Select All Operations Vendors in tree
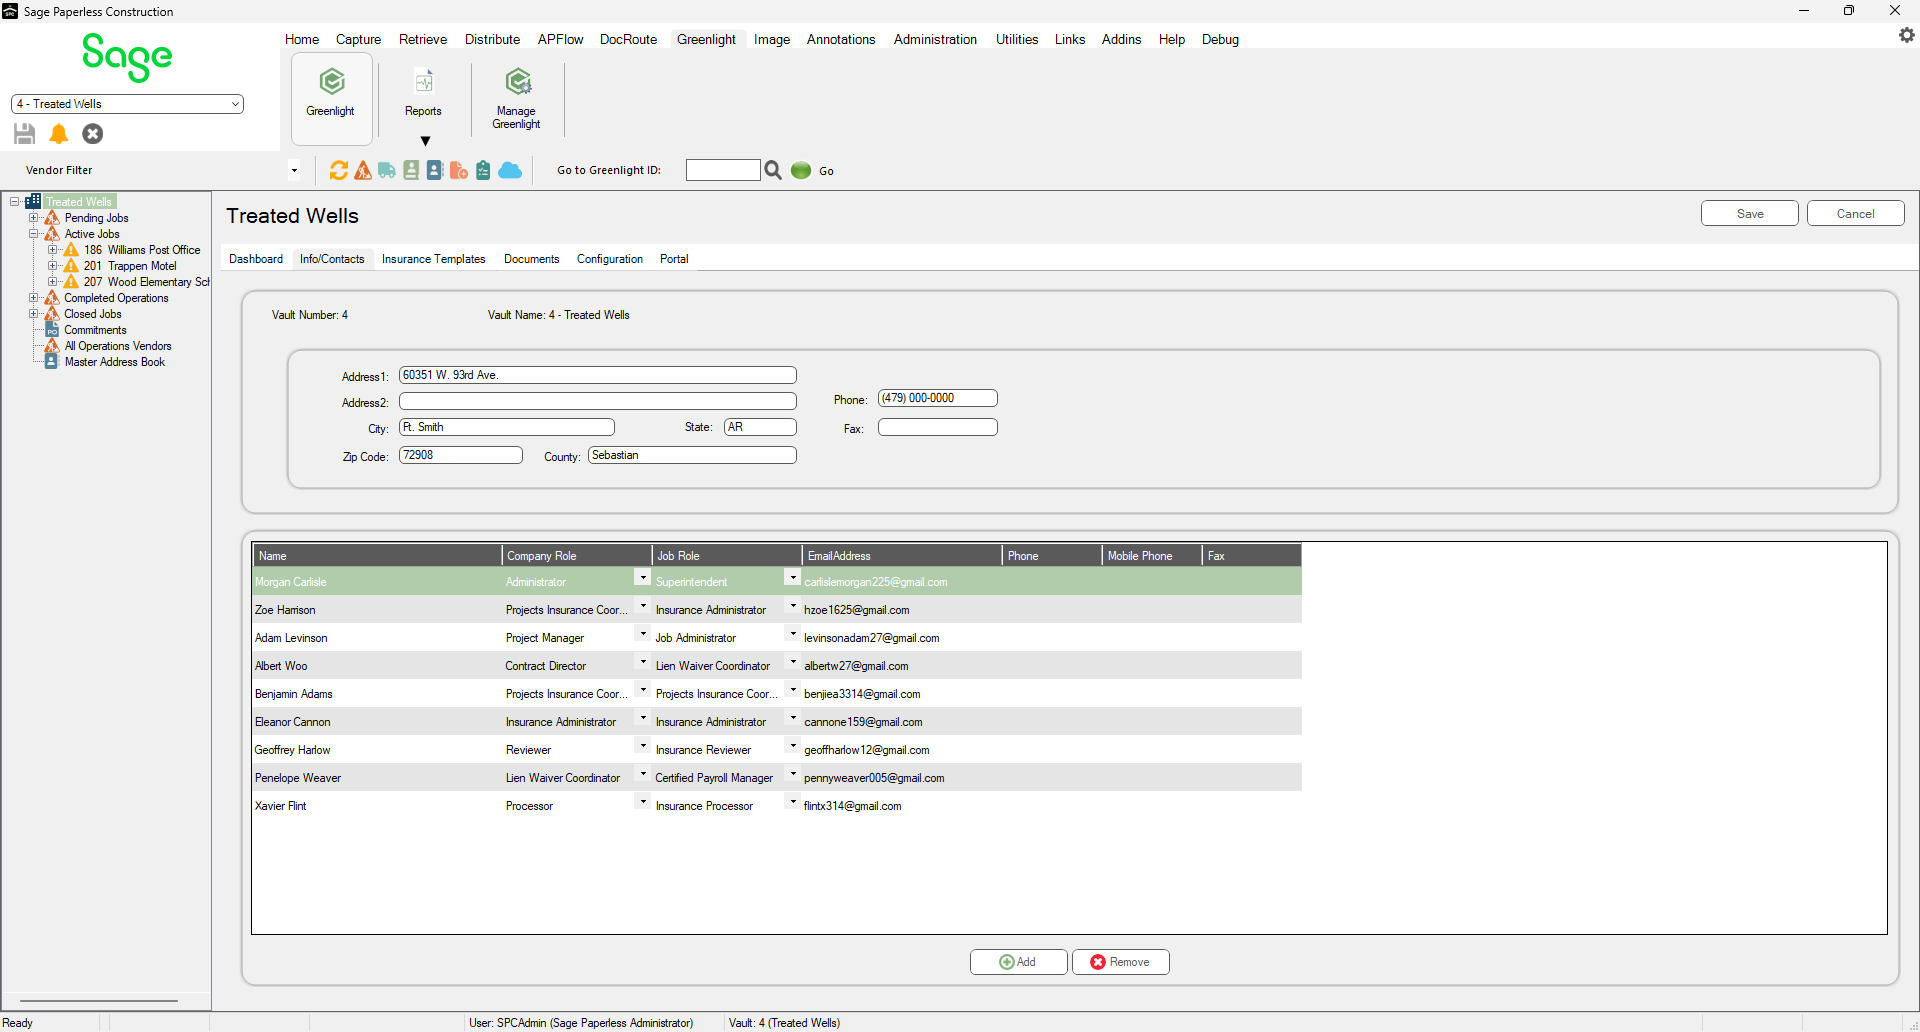The width and height of the screenshot is (1920, 1032). (118, 346)
